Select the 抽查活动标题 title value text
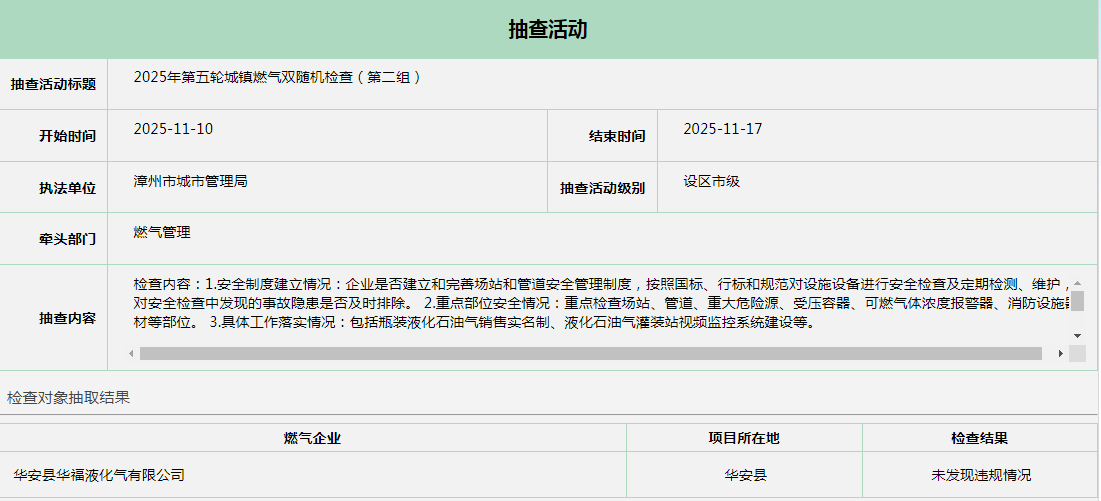This screenshot has height=501, width=1101. pos(277,77)
